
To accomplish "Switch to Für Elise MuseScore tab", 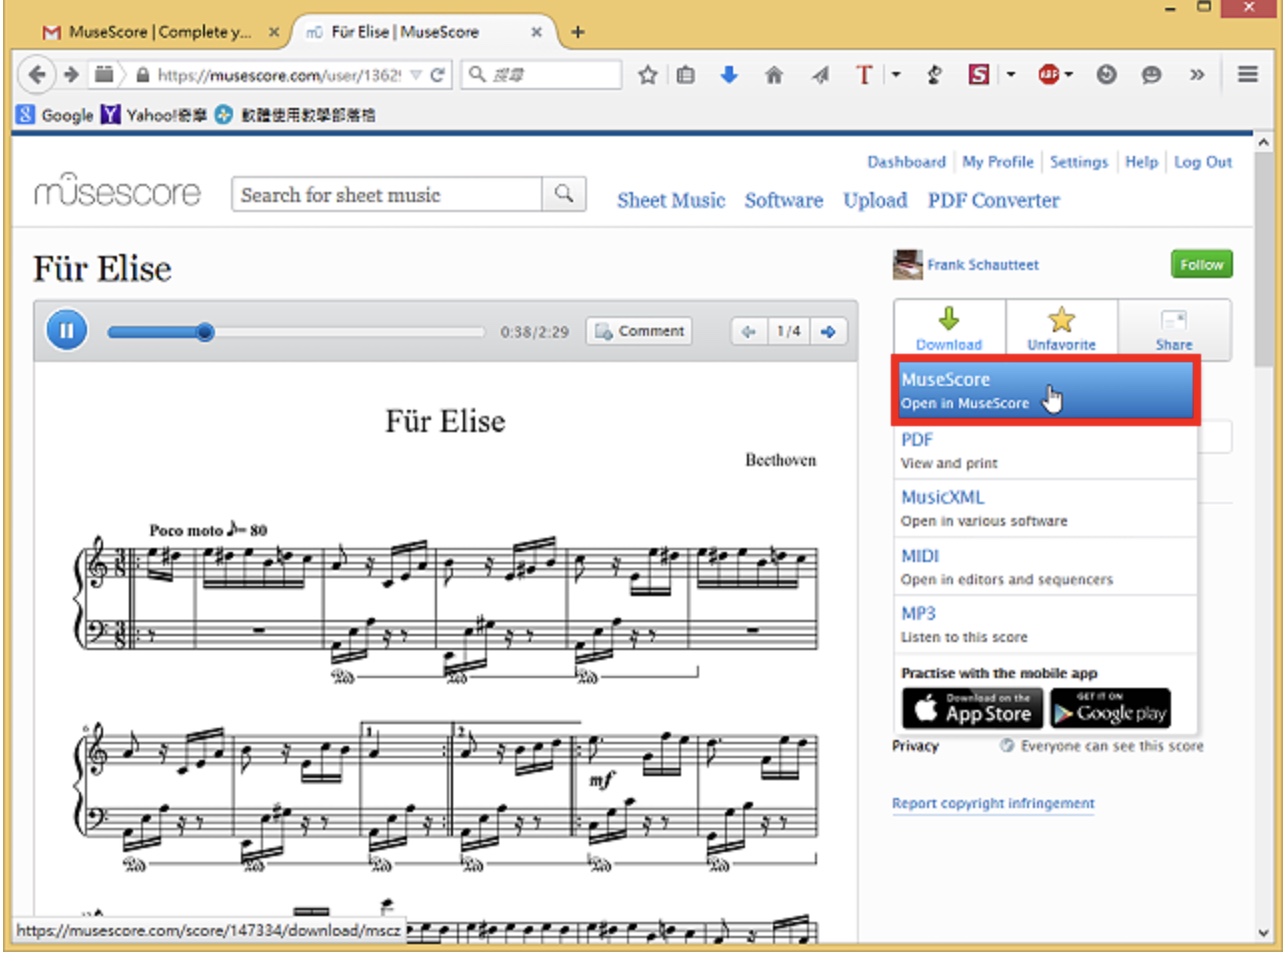I will click(405, 32).
